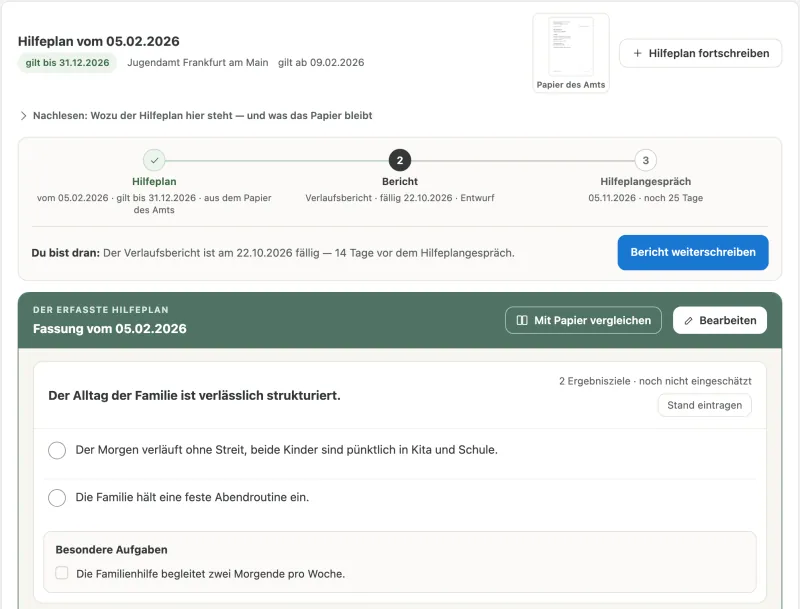Click 'Verlaufsbericht · fällig 22.10.2026 · Entwurf' text
This screenshot has height=609, width=800.
click(399, 198)
